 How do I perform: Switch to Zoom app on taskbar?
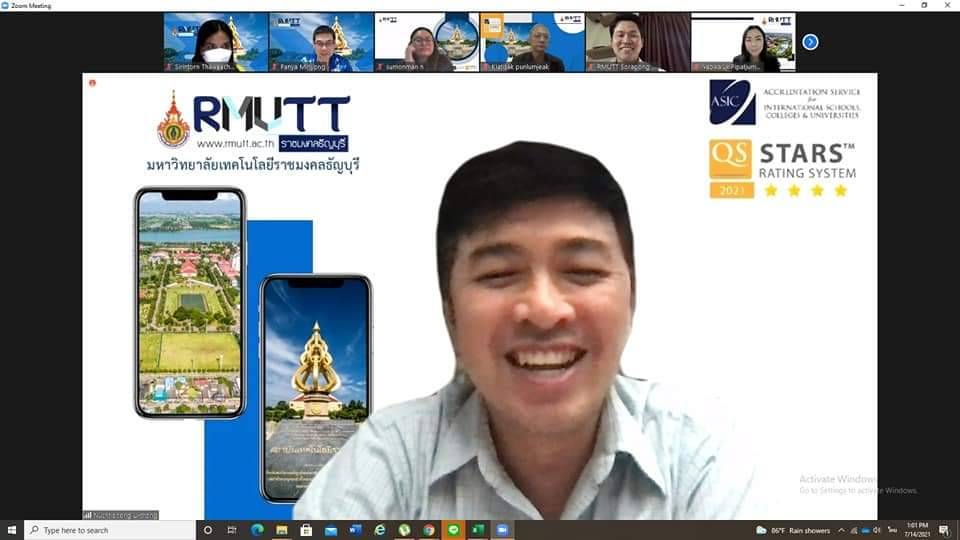coord(502,530)
